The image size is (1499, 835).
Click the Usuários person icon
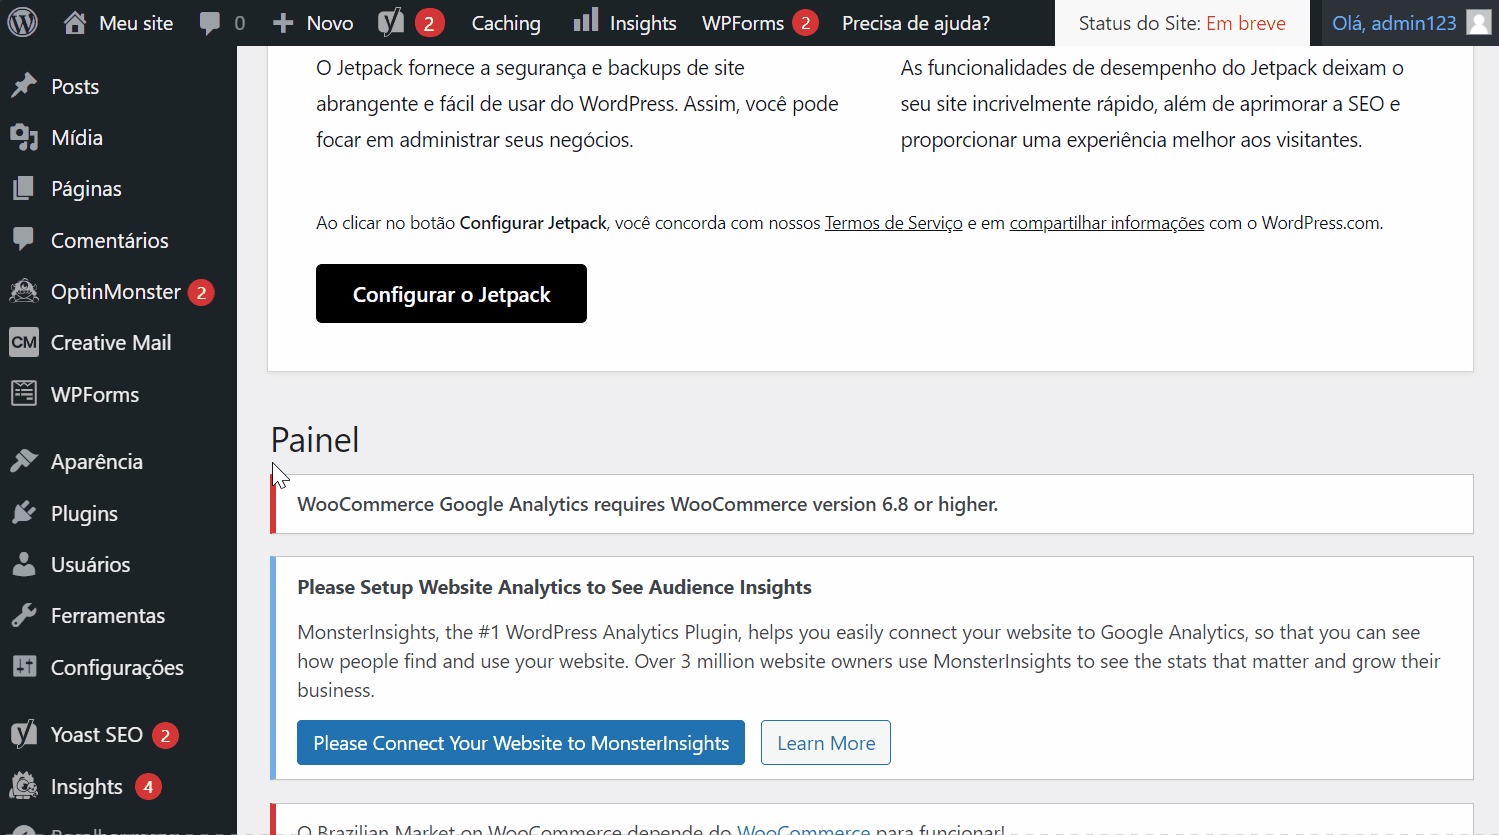[x=24, y=564]
